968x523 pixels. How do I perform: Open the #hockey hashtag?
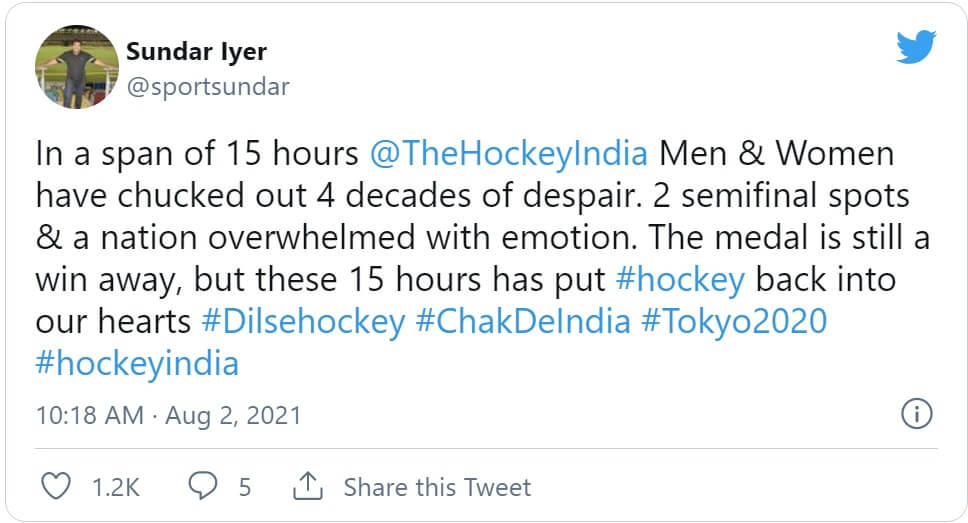pyautogui.click(x=681, y=279)
